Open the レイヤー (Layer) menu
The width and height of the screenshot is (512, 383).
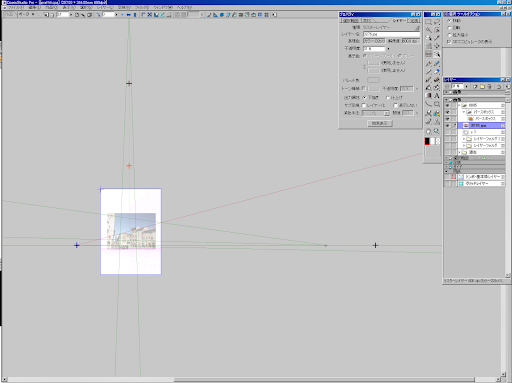[105, 7]
